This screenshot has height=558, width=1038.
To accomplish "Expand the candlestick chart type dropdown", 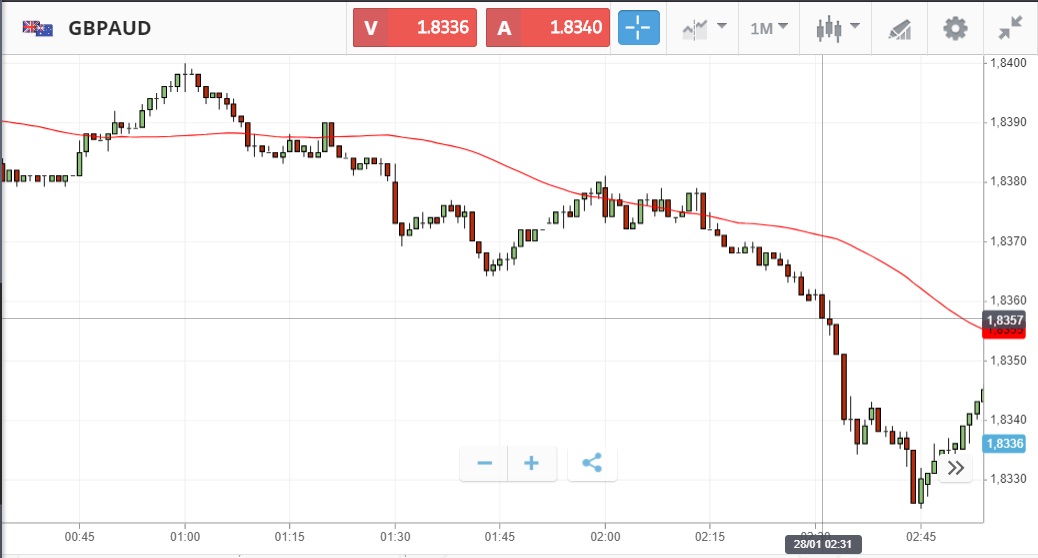I will pos(838,28).
